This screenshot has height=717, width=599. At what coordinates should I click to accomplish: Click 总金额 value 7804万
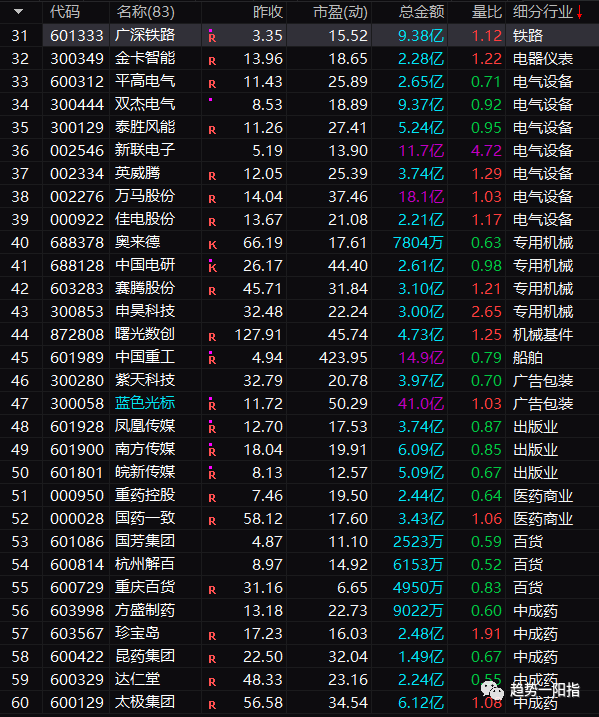click(418, 242)
